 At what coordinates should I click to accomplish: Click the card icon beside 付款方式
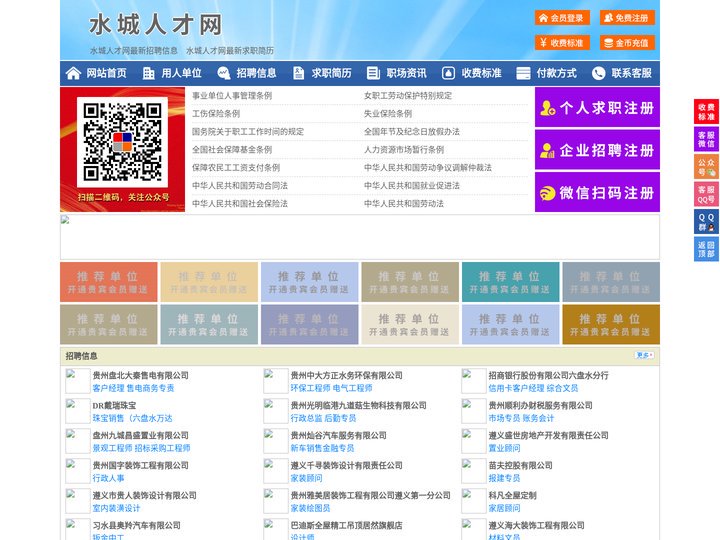[523, 73]
